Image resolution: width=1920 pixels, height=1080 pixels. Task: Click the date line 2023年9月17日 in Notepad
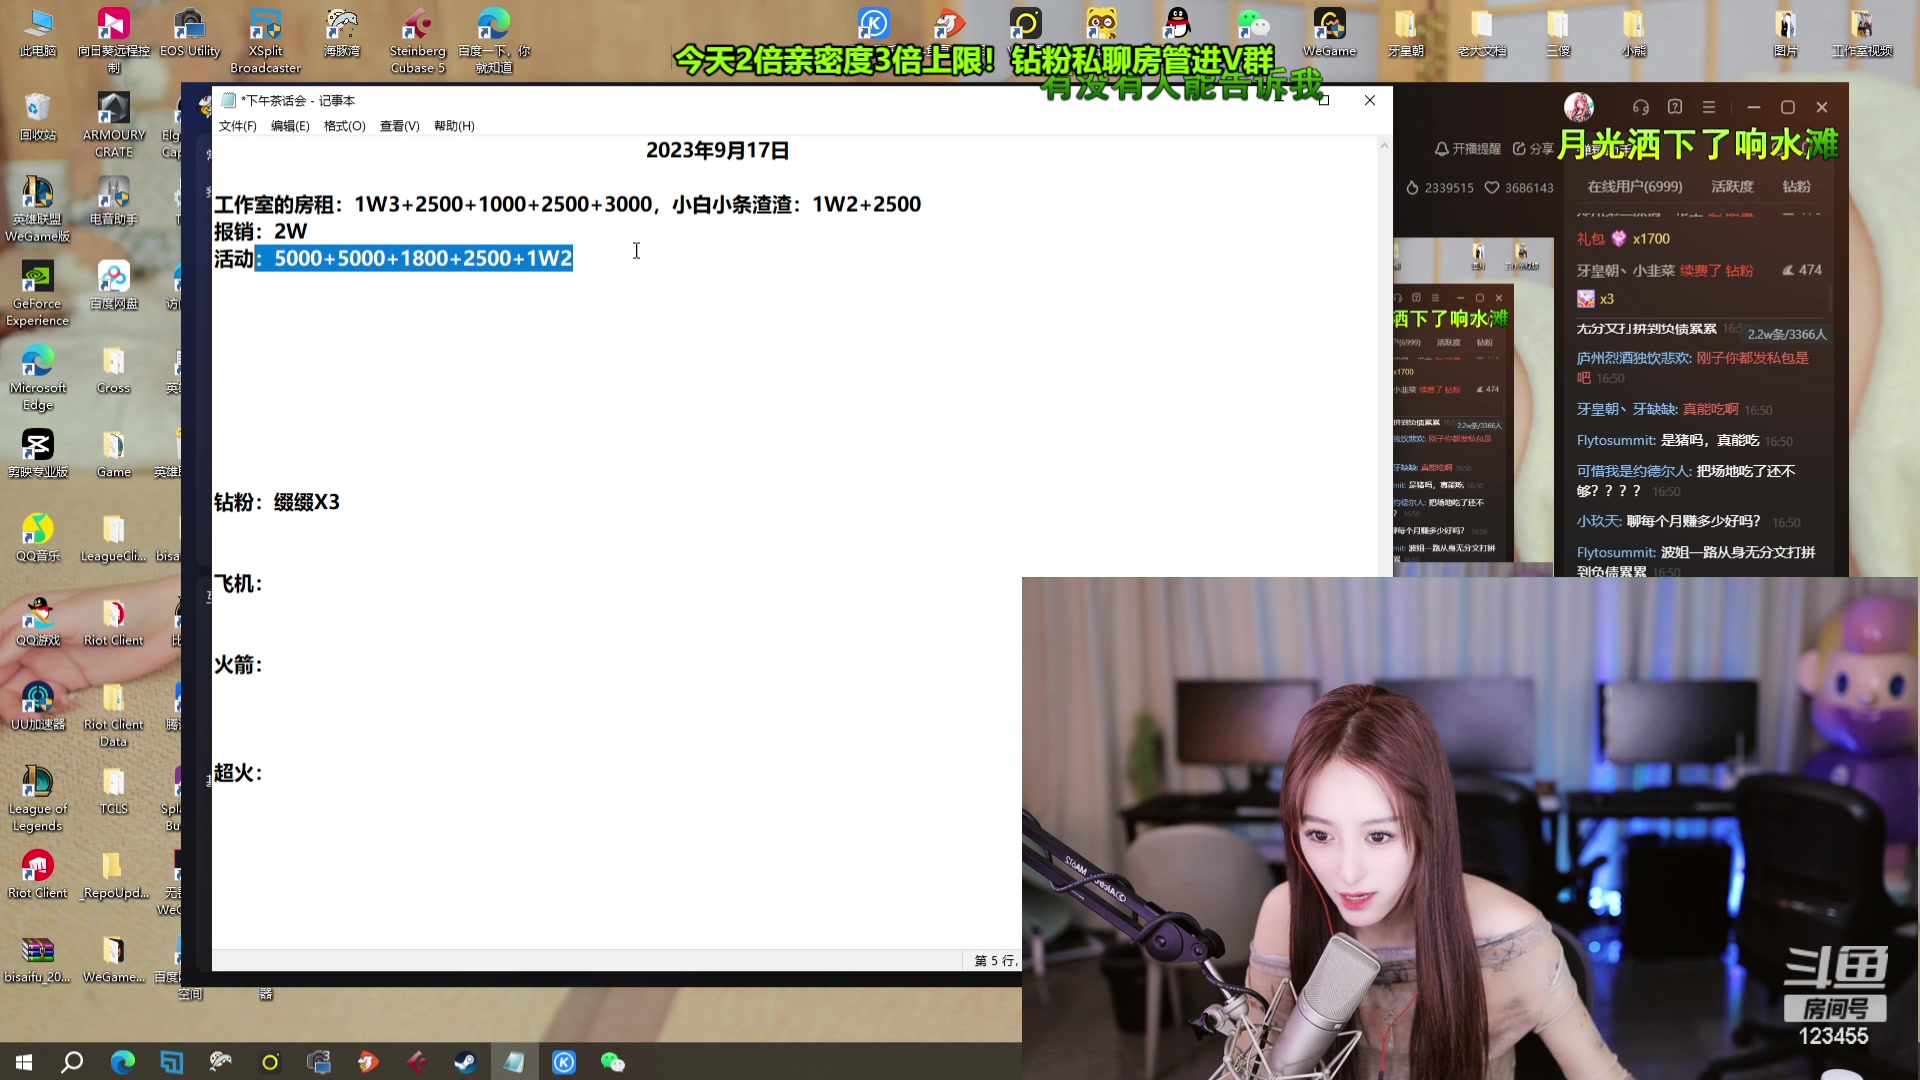point(718,151)
